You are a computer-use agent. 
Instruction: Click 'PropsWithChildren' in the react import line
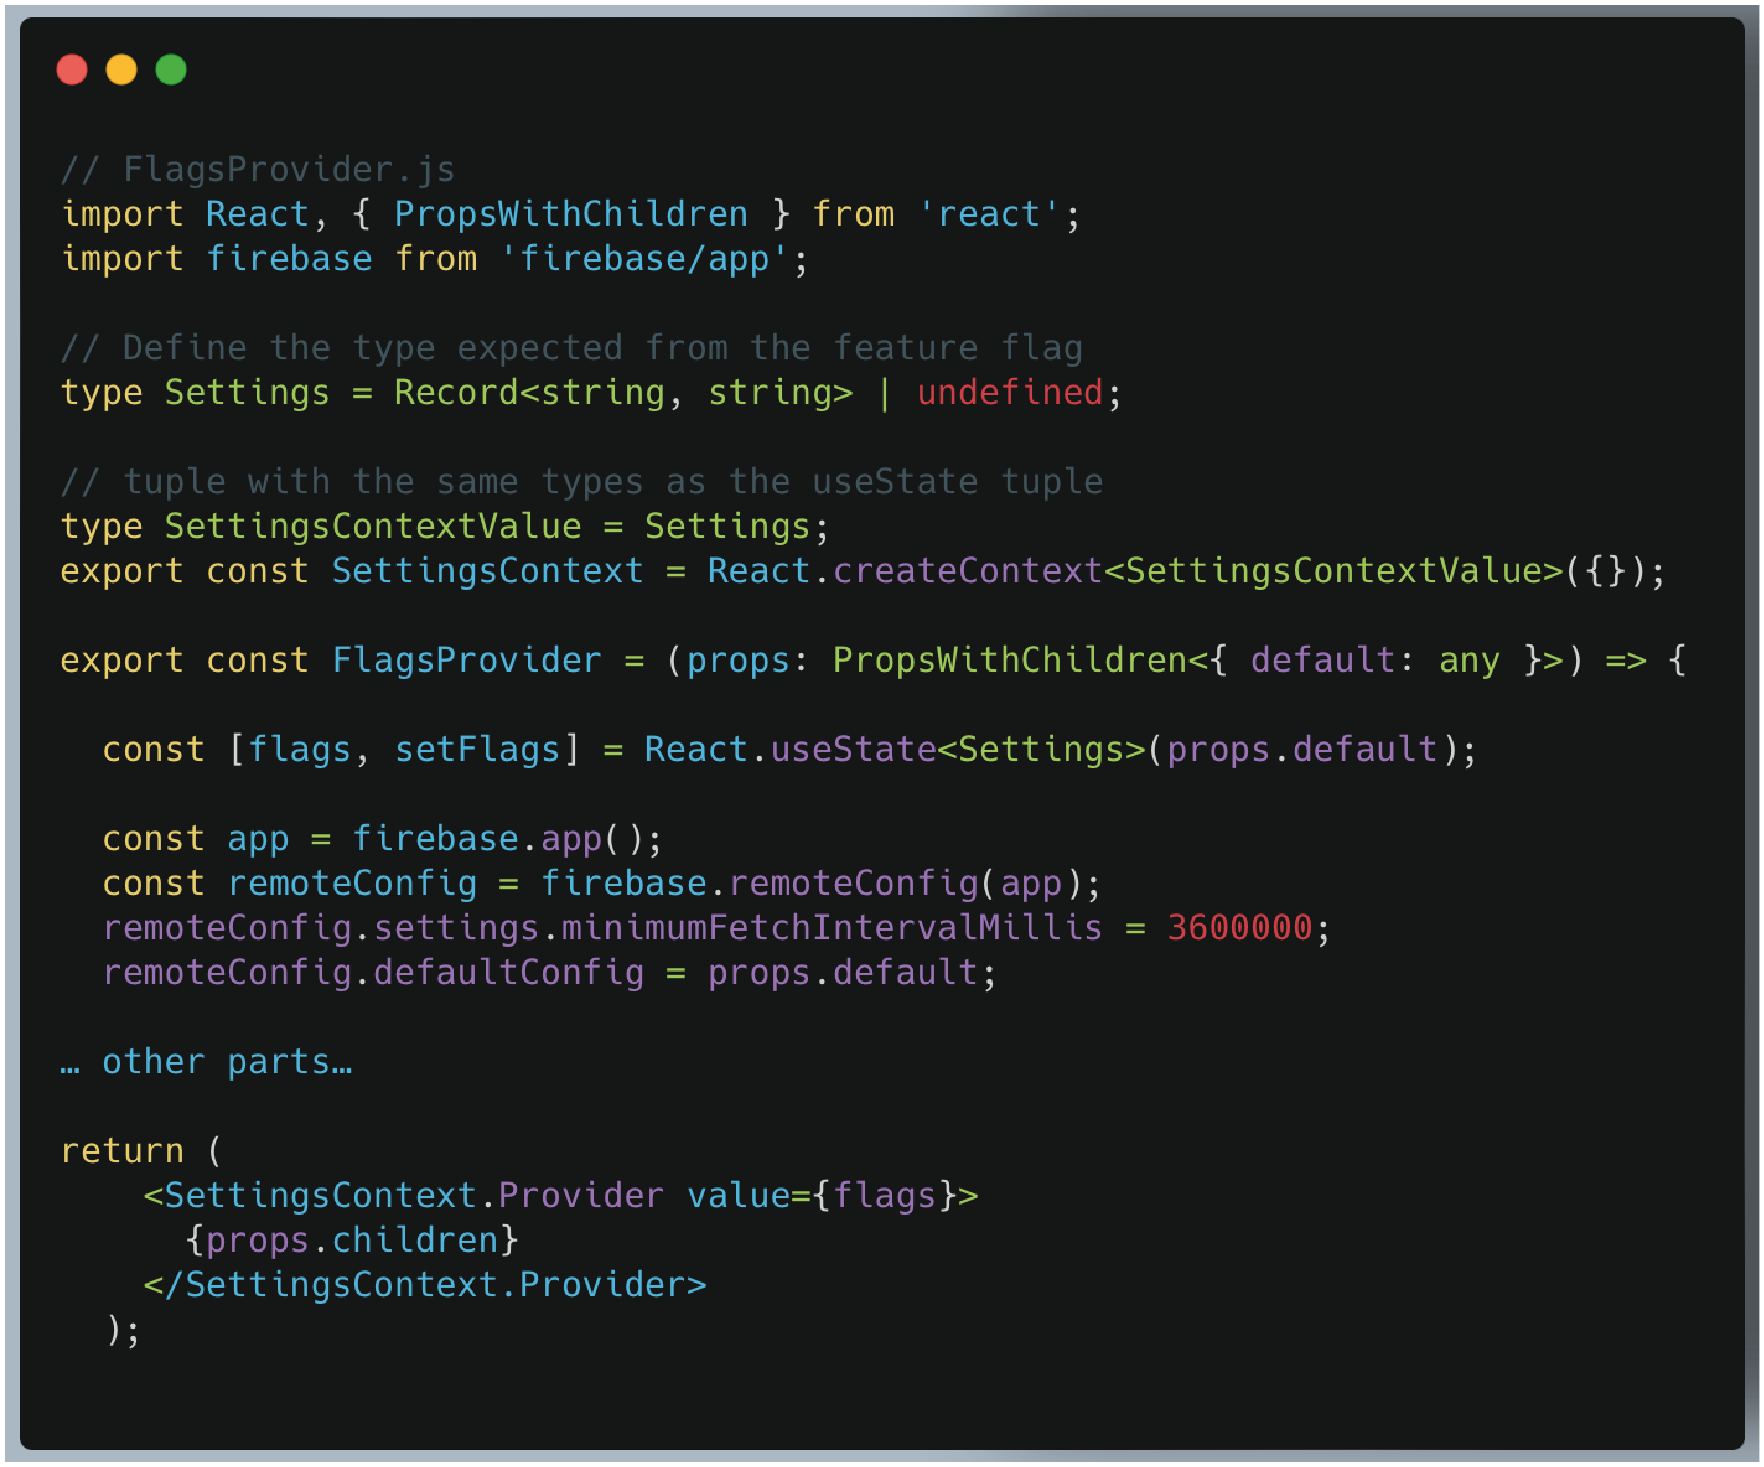coord(571,214)
